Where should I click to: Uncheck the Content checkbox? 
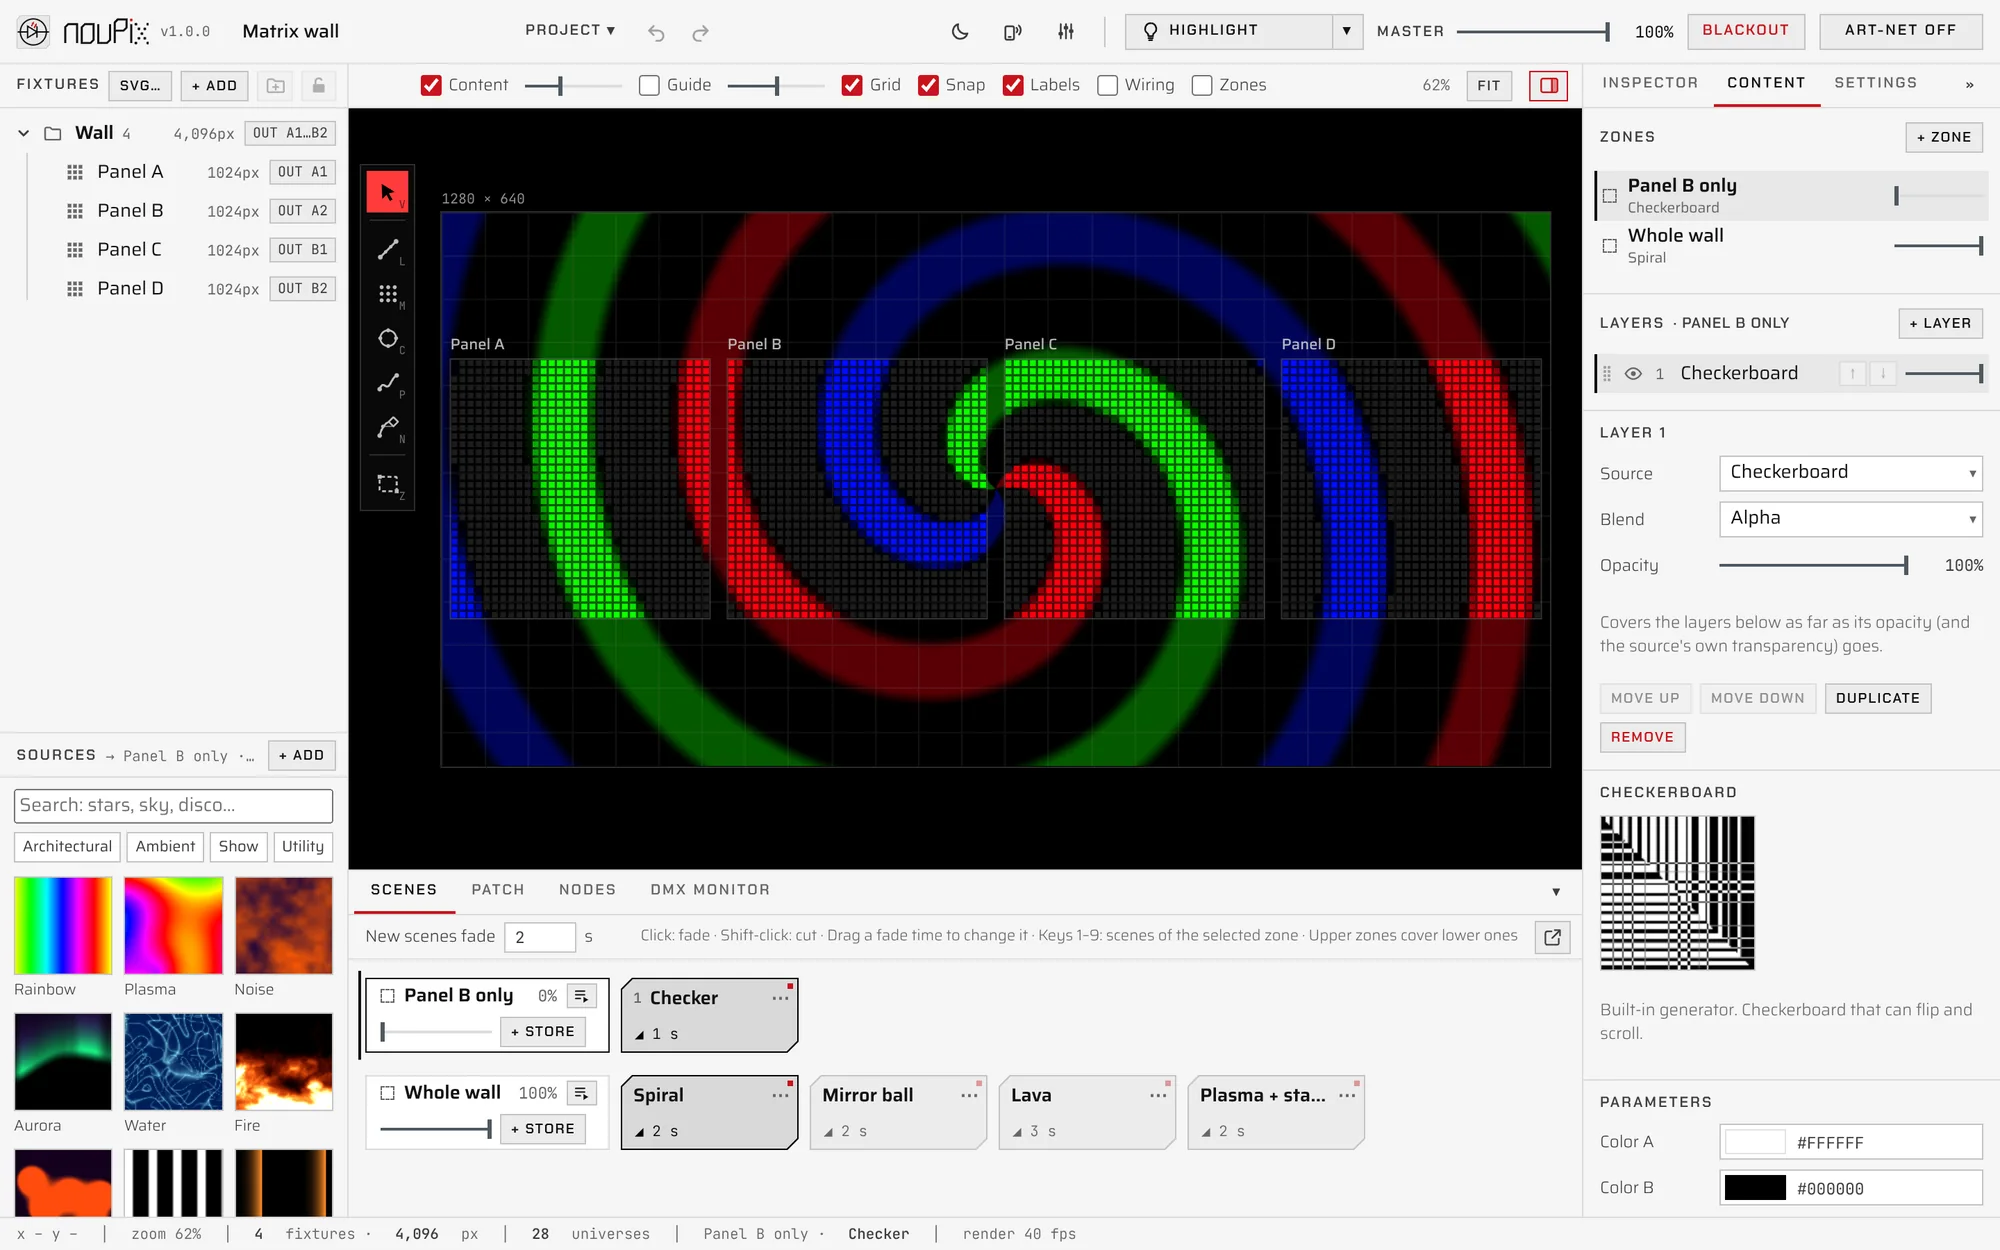click(x=431, y=85)
